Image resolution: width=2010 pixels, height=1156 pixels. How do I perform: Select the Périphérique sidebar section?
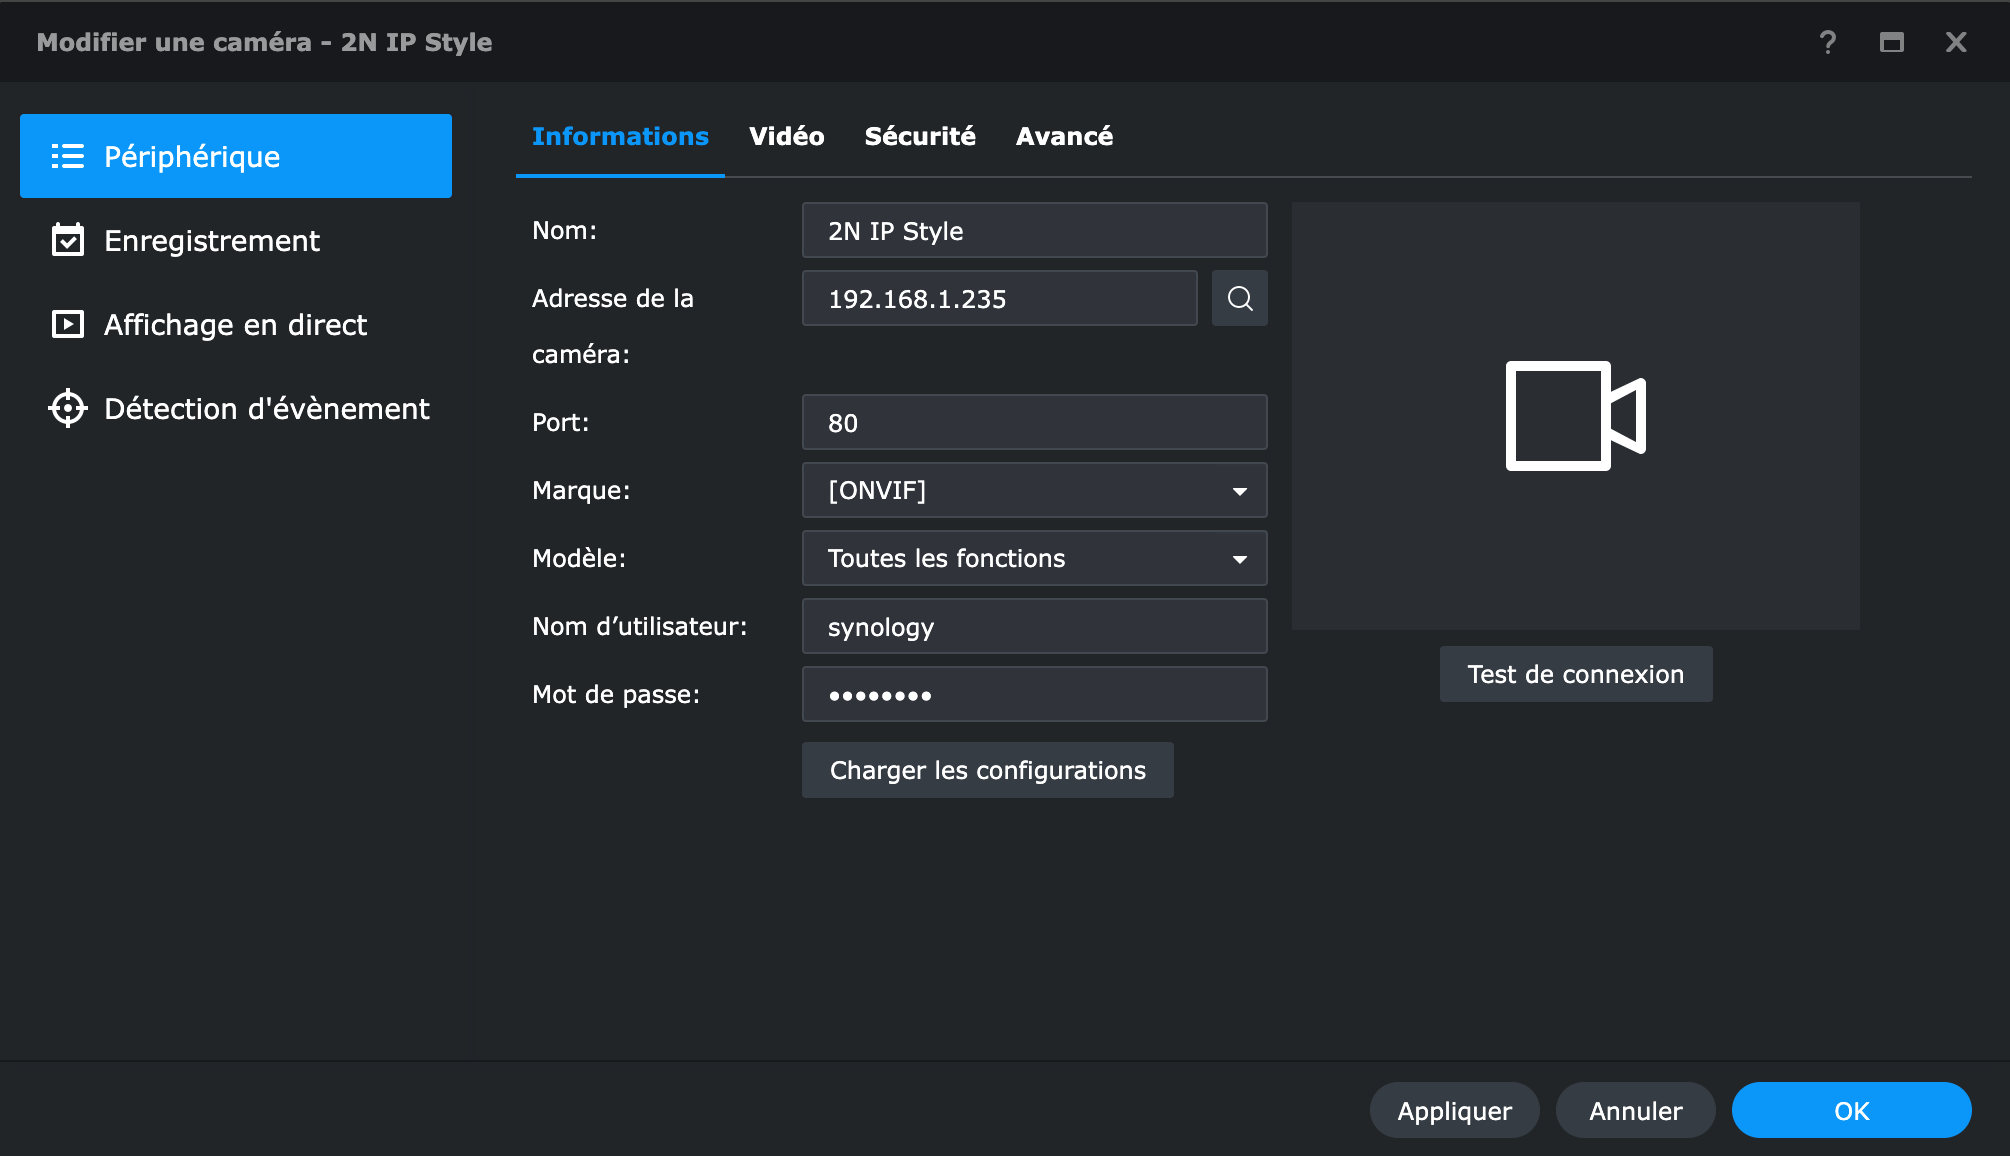(236, 156)
